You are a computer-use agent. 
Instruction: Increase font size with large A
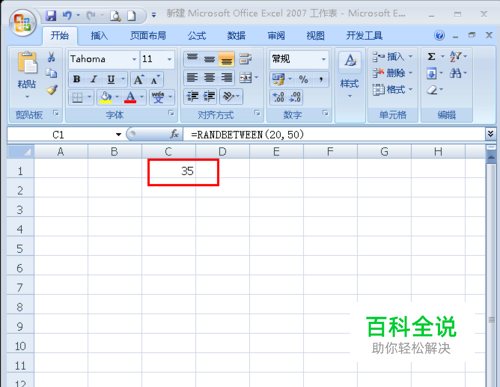point(138,80)
